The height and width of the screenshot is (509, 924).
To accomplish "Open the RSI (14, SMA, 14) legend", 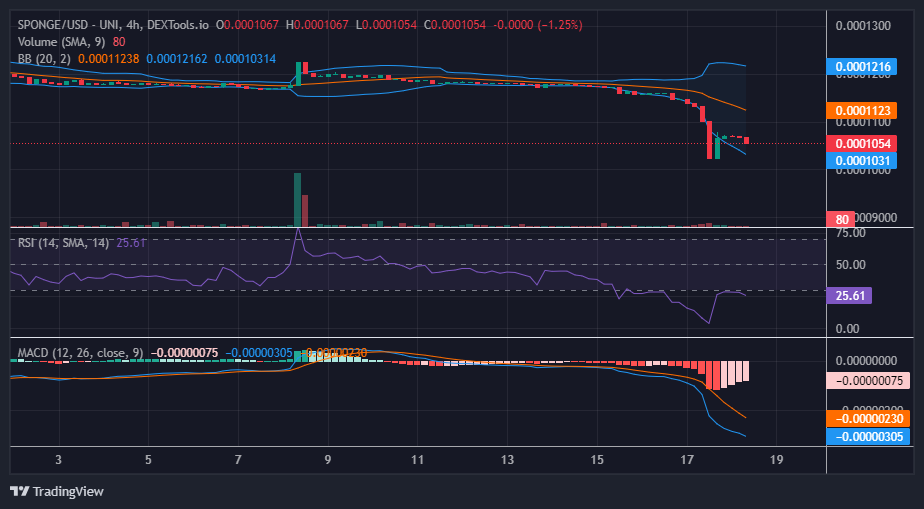I will (x=63, y=243).
